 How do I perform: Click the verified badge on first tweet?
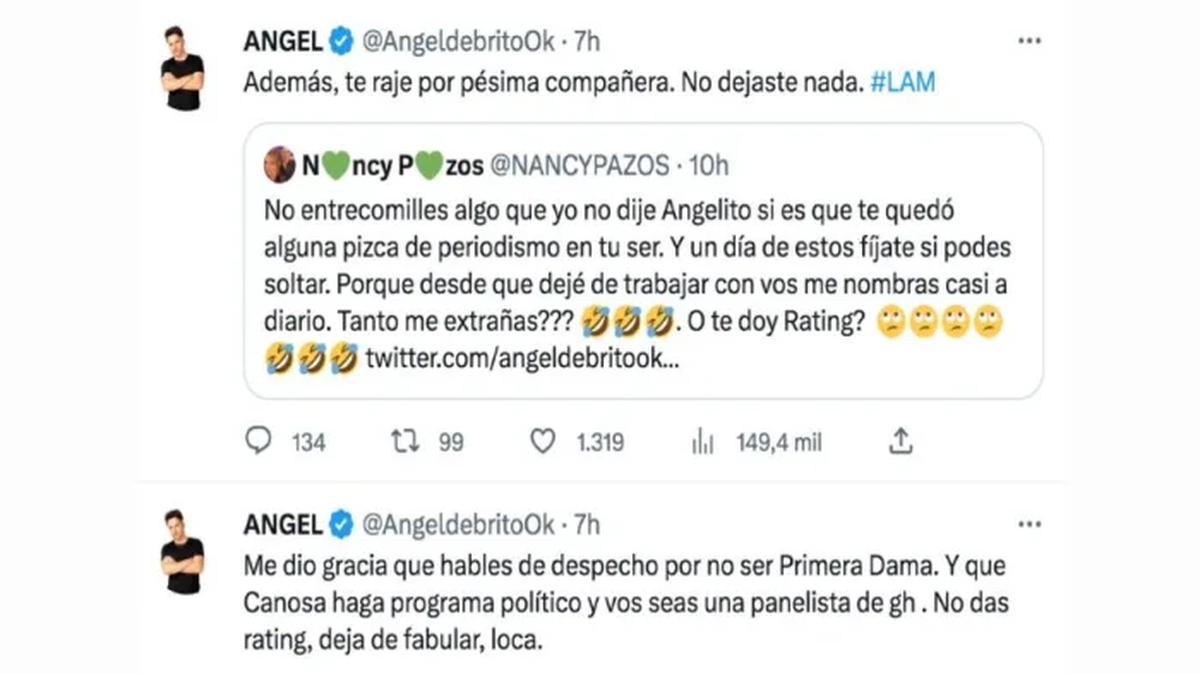point(341,41)
